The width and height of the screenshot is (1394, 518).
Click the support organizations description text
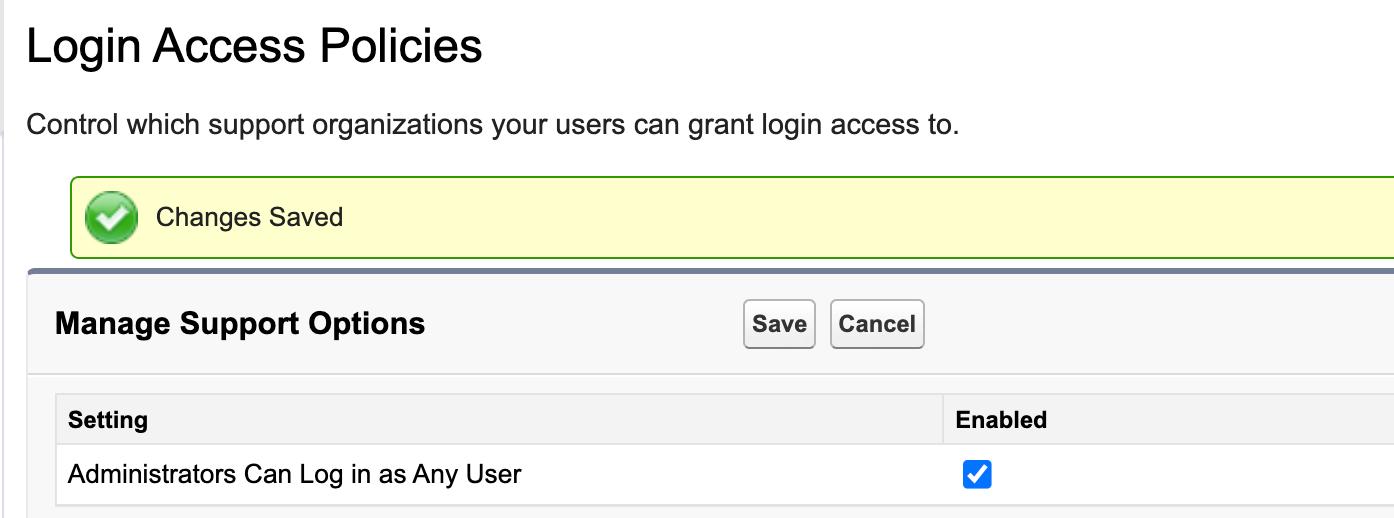(x=492, y=126)
